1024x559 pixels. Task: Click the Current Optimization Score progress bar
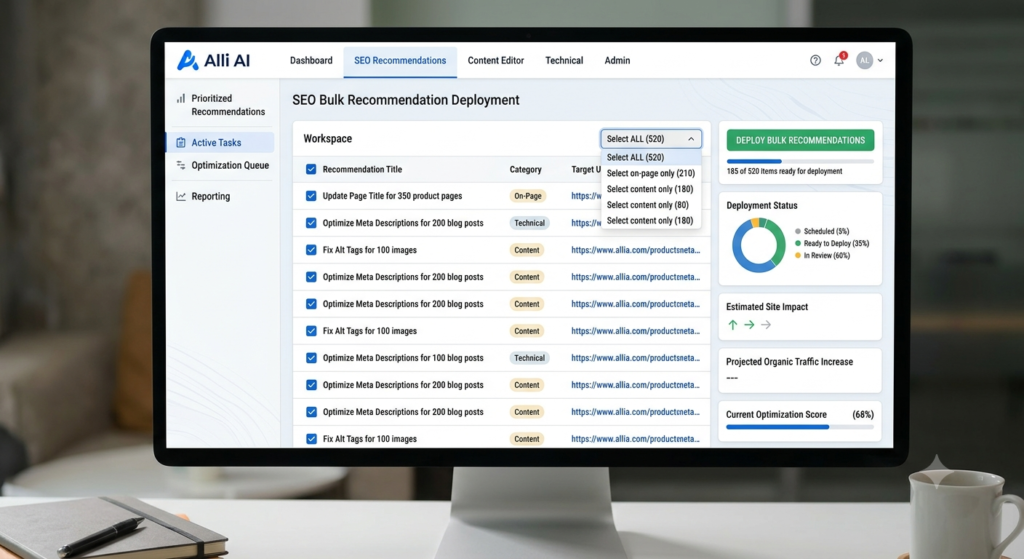pyautogui.click(x=799, y=427)
